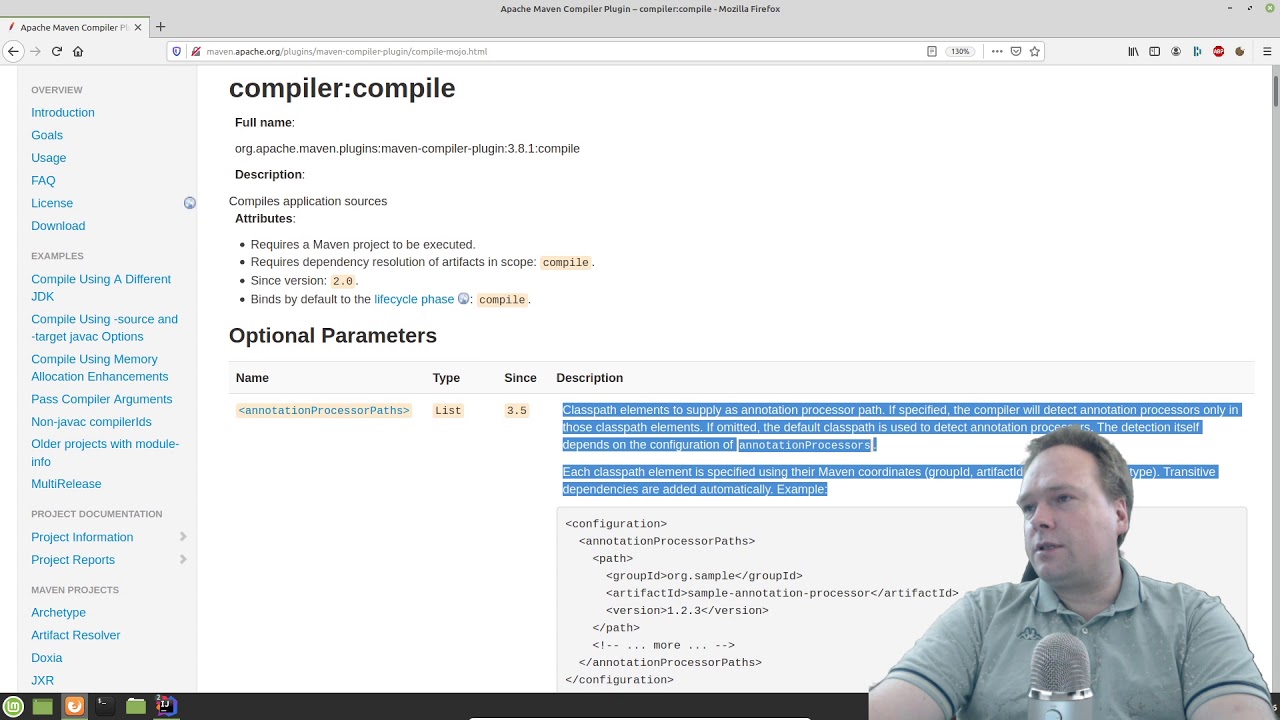Viewport: 1280px width, 720px height.
Task: Click the blue extension icon beside ABP
Action: [x=1197, y=51]
